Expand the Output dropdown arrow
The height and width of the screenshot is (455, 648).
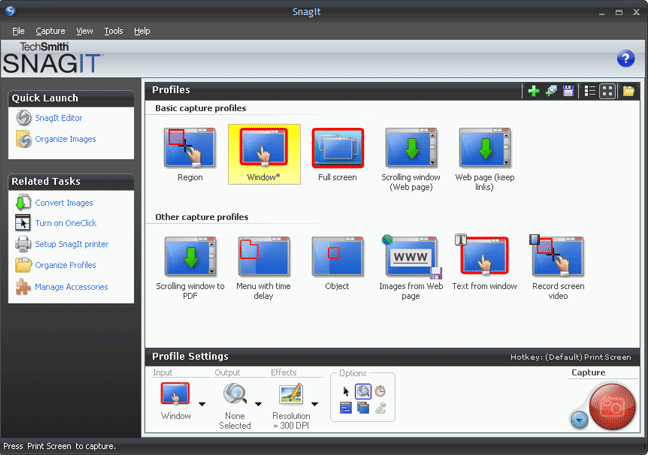(x=259, y=405)
